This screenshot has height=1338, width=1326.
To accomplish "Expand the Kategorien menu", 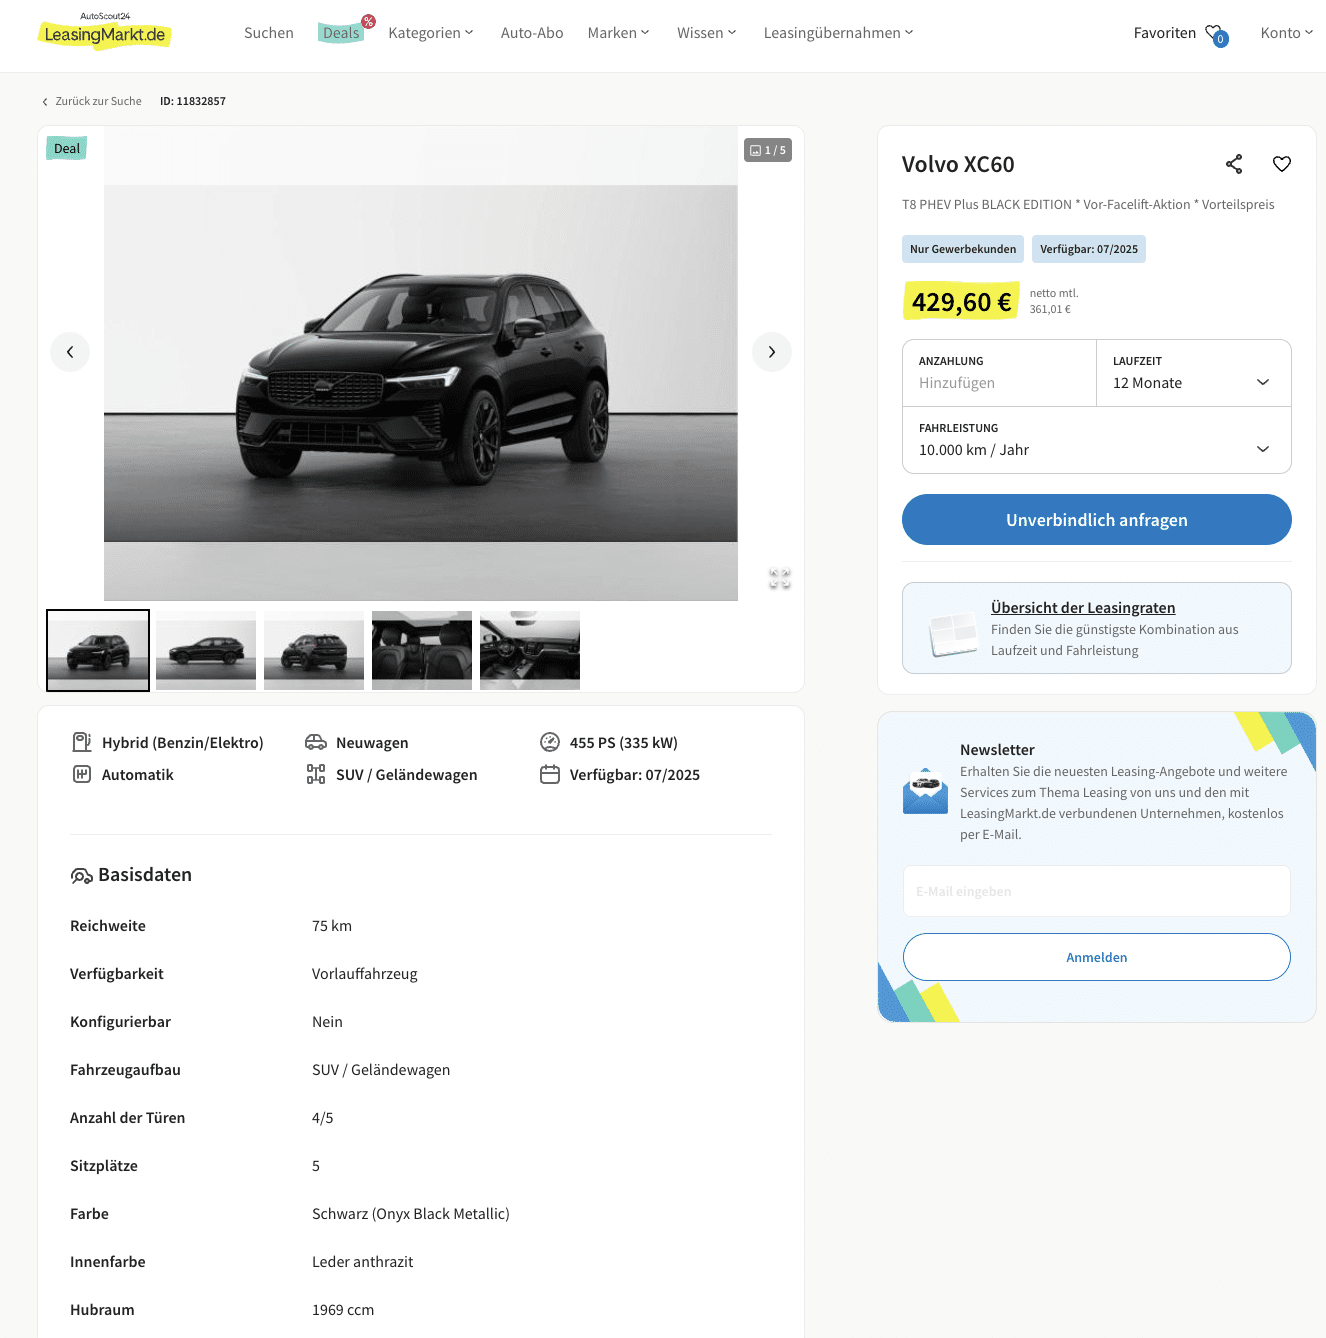I will pos(431,33).
